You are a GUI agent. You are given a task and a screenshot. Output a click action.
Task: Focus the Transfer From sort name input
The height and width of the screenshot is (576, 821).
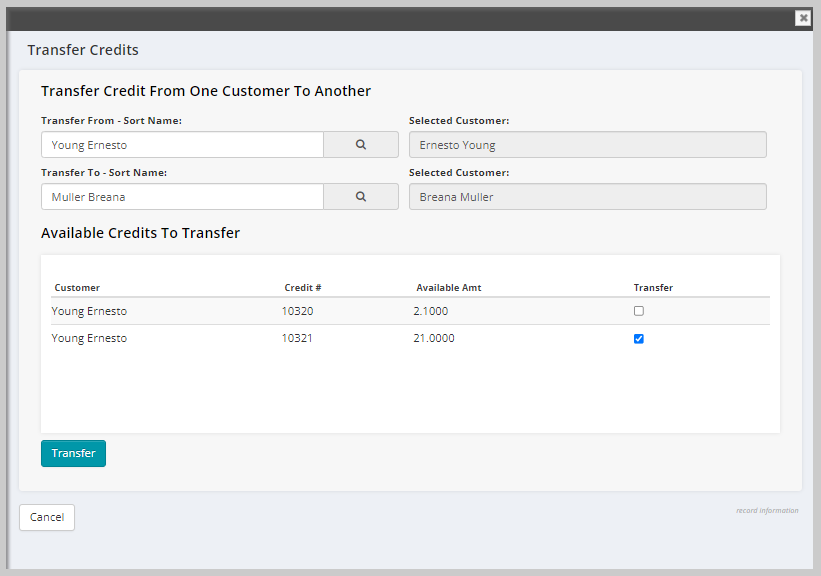pyautogui.click(x=182, y=145)
